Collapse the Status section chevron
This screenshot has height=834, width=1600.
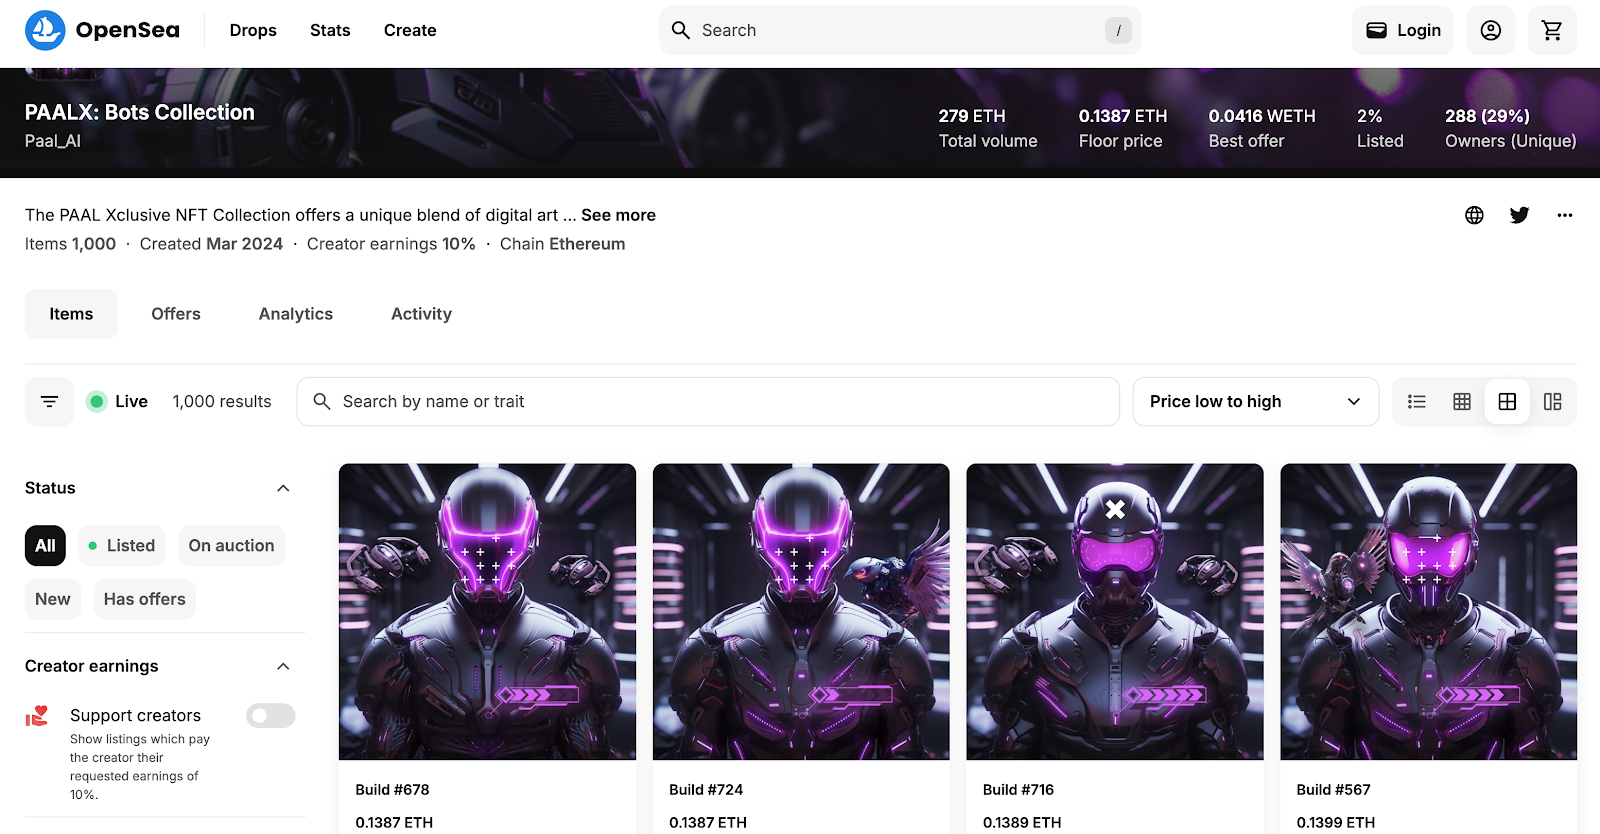283,488
